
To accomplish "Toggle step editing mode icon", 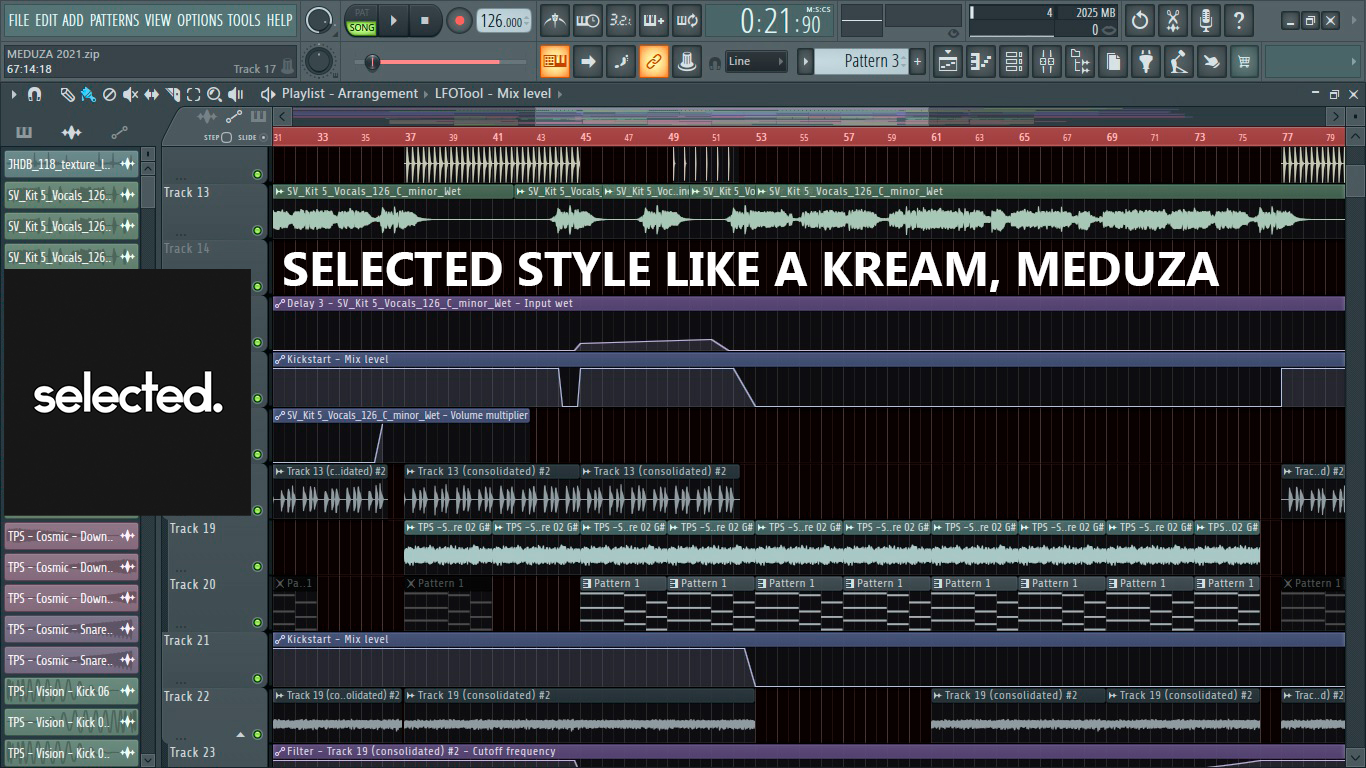I will (x=621, y=62).
